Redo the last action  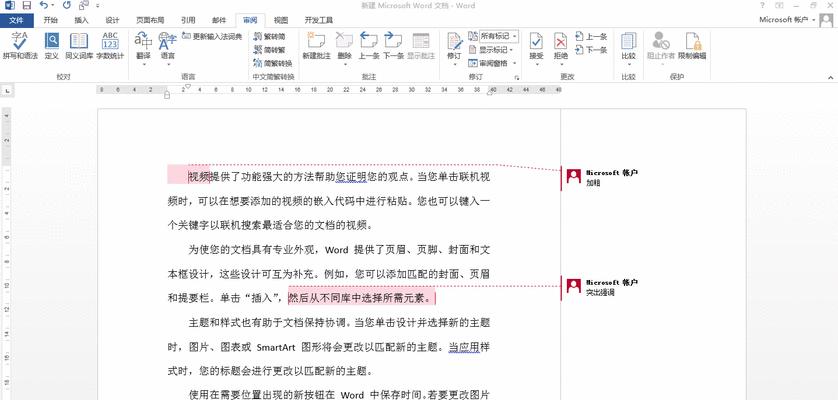(x=67, y=5)
